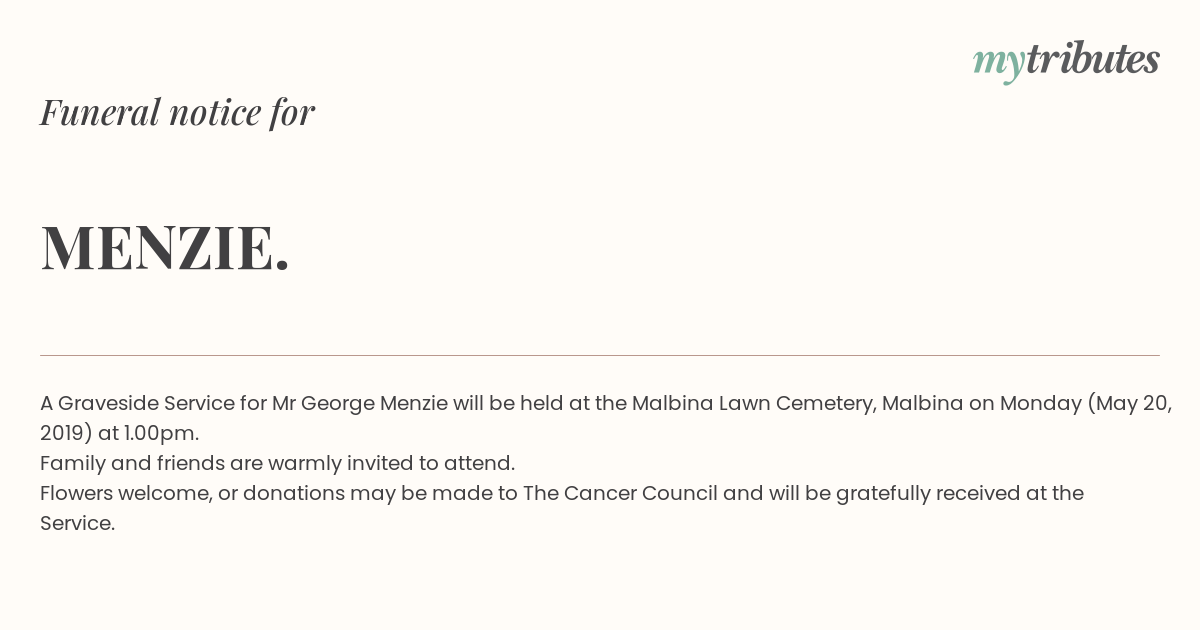This screenshot has width=1200, height=630.
Task: Click the green "my" part of logo
Action: (x=999, y=64)
